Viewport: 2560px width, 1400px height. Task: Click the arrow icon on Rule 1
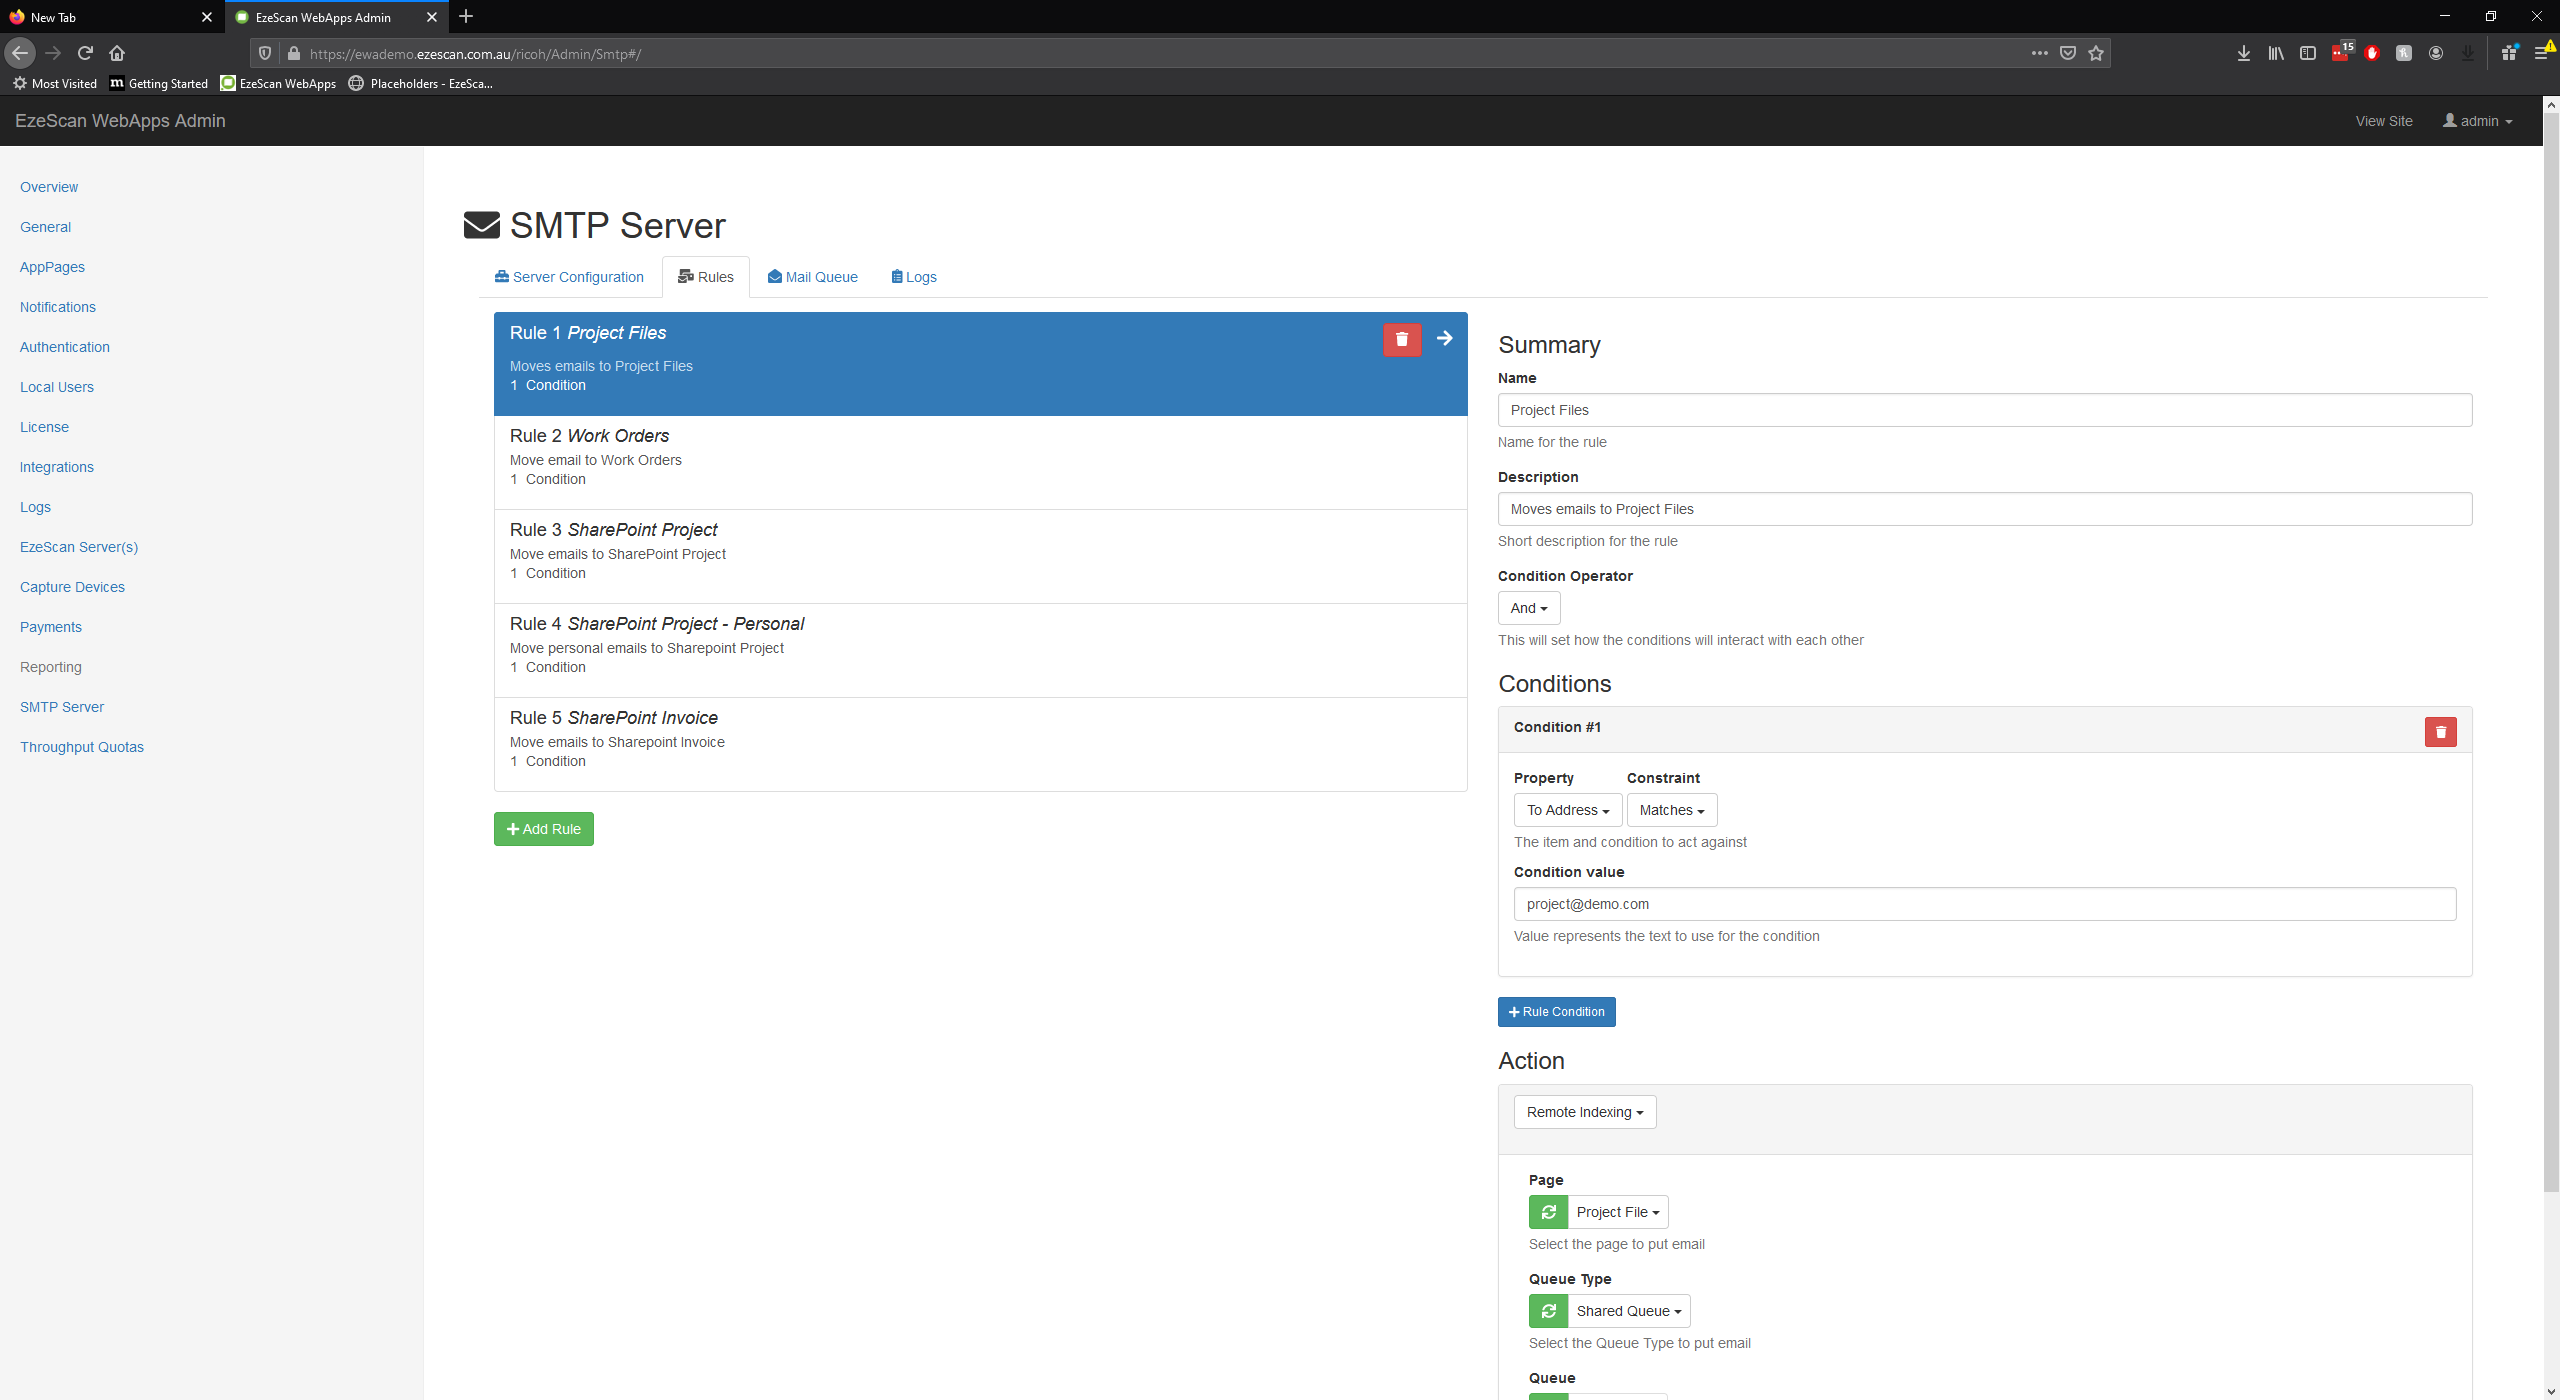click(1445, 339)
